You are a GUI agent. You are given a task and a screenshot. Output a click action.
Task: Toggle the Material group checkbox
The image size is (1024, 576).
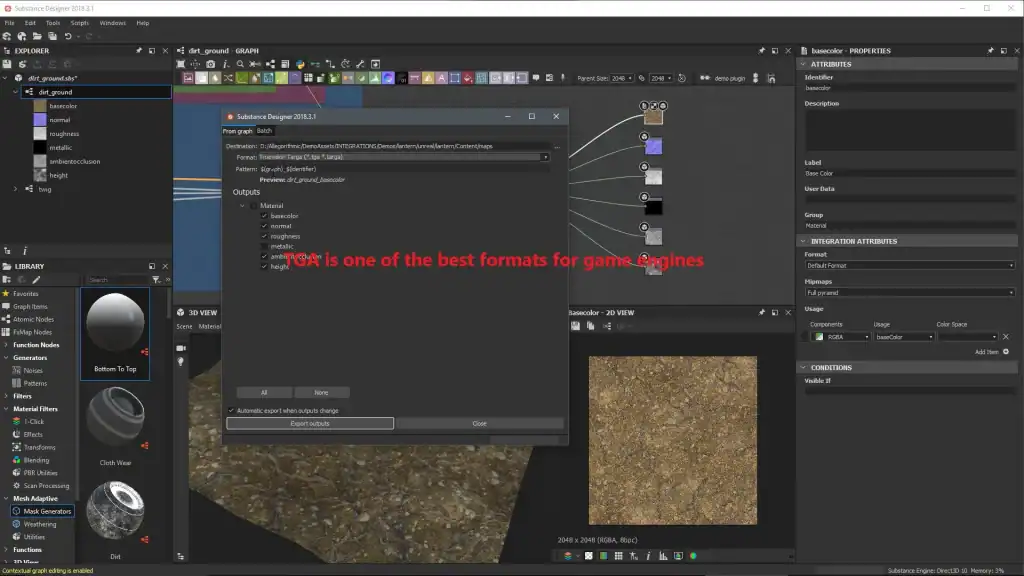click(253, 206)
